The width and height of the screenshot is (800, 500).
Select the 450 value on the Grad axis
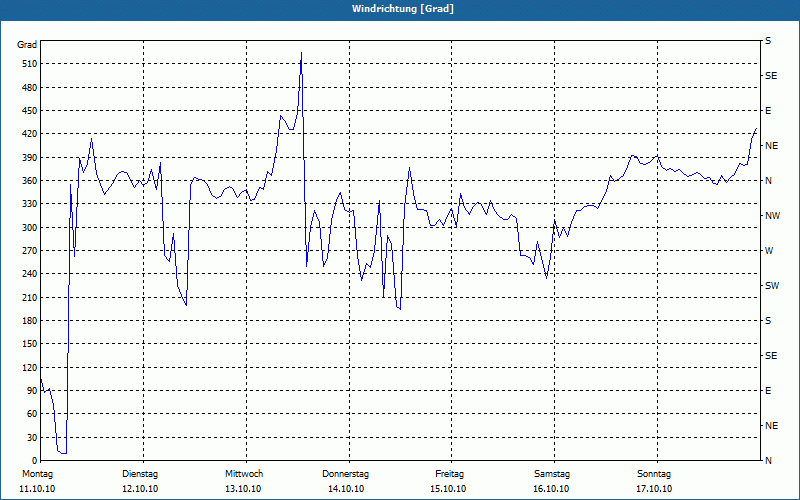(x=30, y=111)
